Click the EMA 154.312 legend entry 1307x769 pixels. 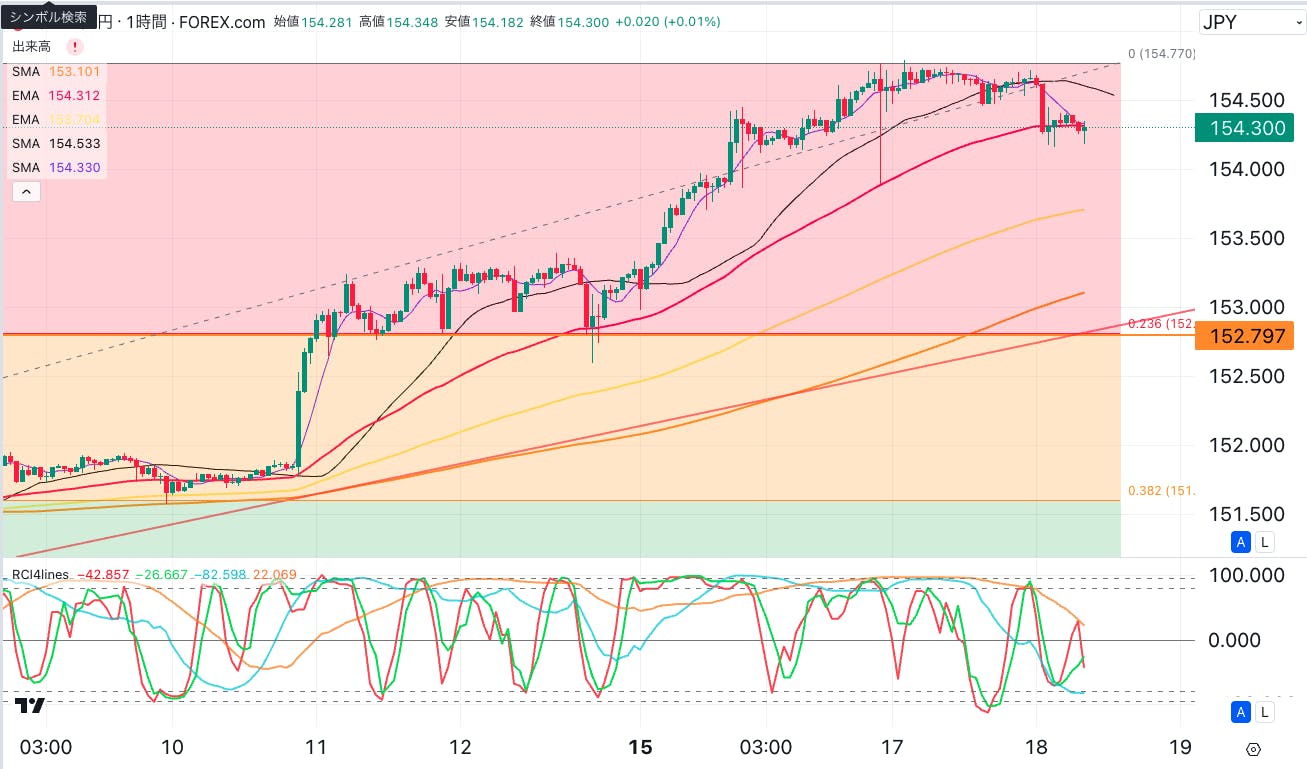pyautogui.click(x=56, y=96)
